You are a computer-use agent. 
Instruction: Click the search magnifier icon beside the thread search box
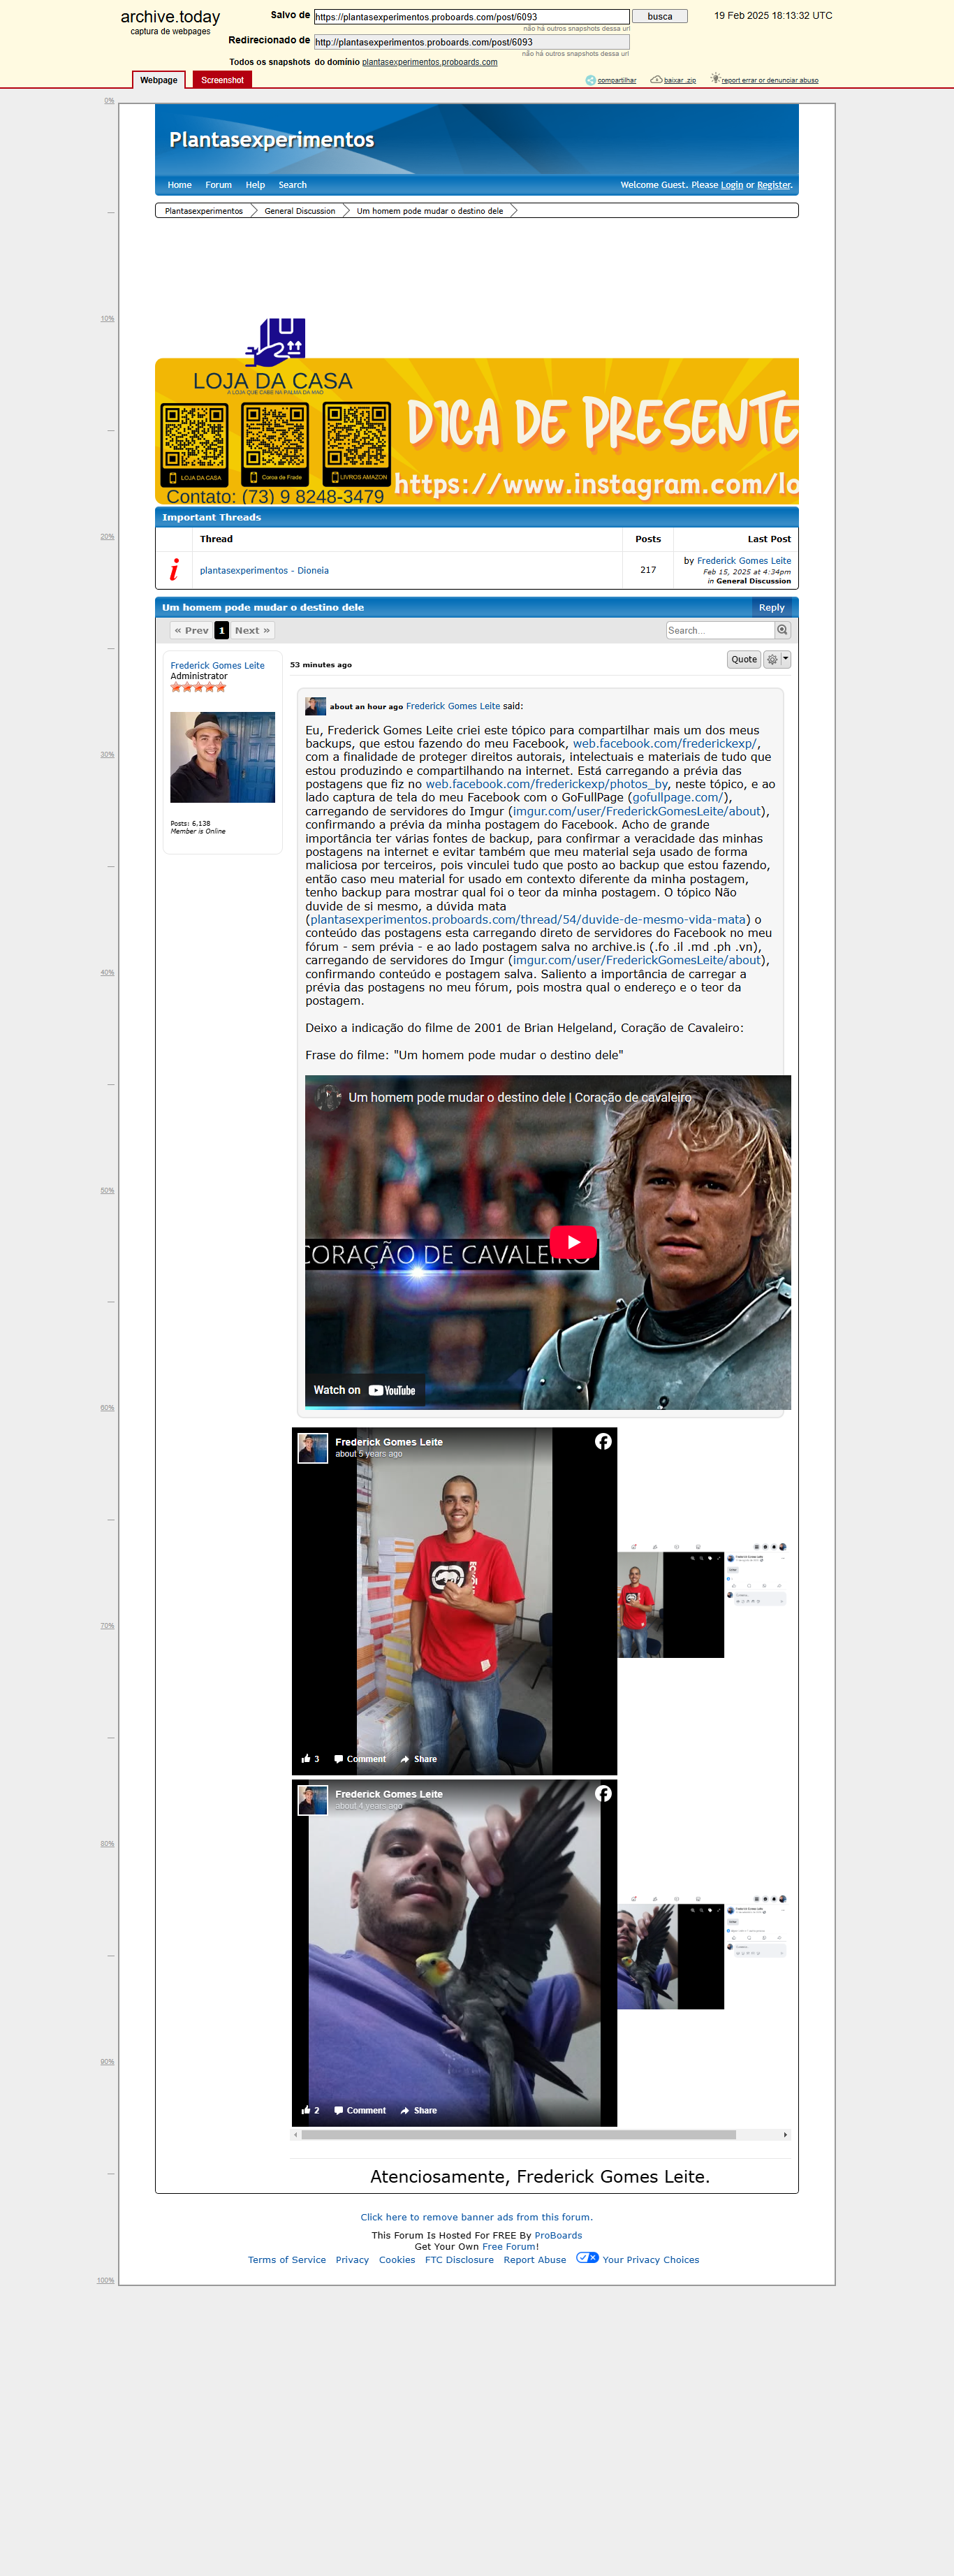782,630
